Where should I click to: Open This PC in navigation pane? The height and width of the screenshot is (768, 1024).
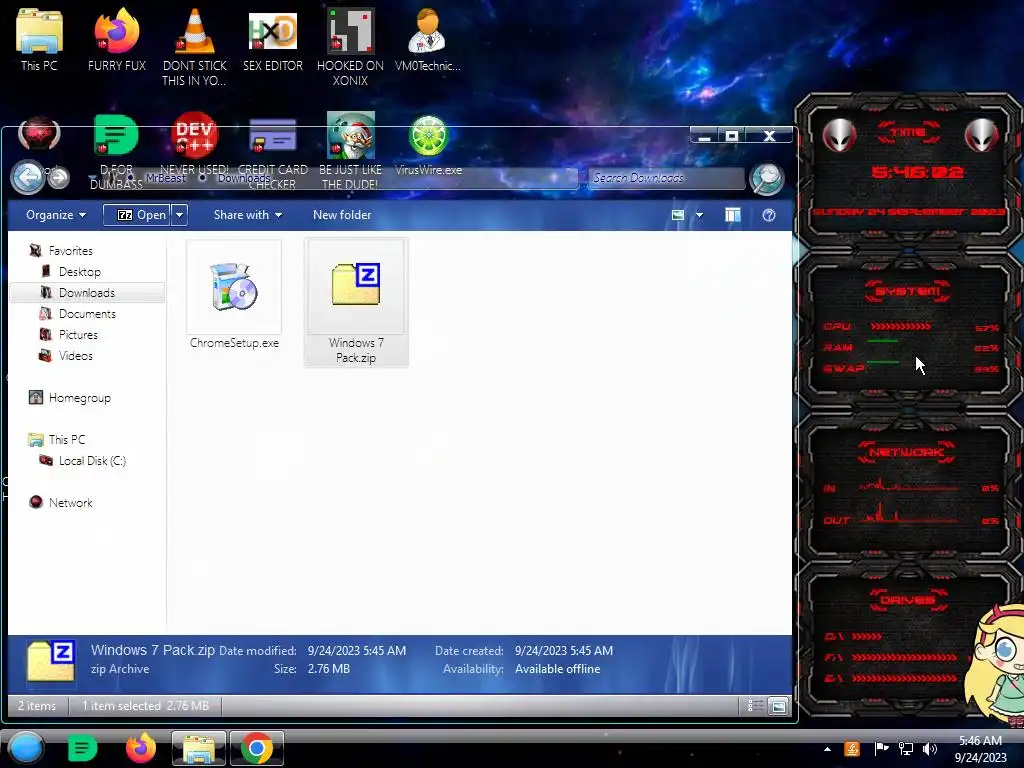(67, 440)
